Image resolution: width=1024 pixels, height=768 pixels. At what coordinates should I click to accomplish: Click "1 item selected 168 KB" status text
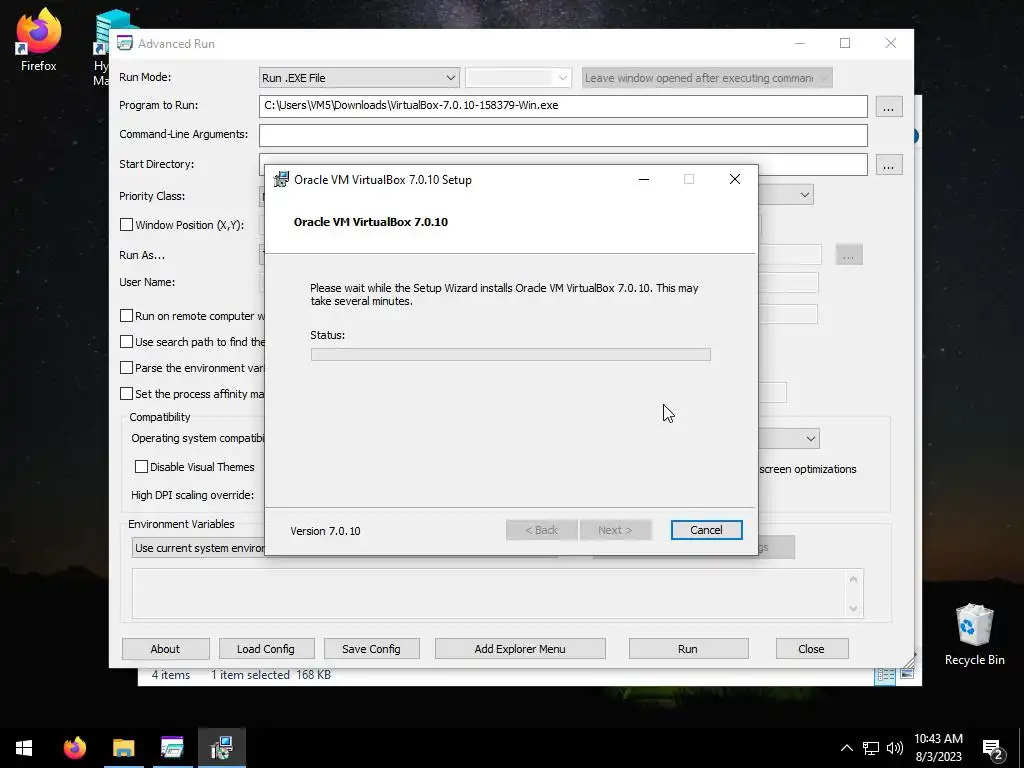(x=271, y=675)
